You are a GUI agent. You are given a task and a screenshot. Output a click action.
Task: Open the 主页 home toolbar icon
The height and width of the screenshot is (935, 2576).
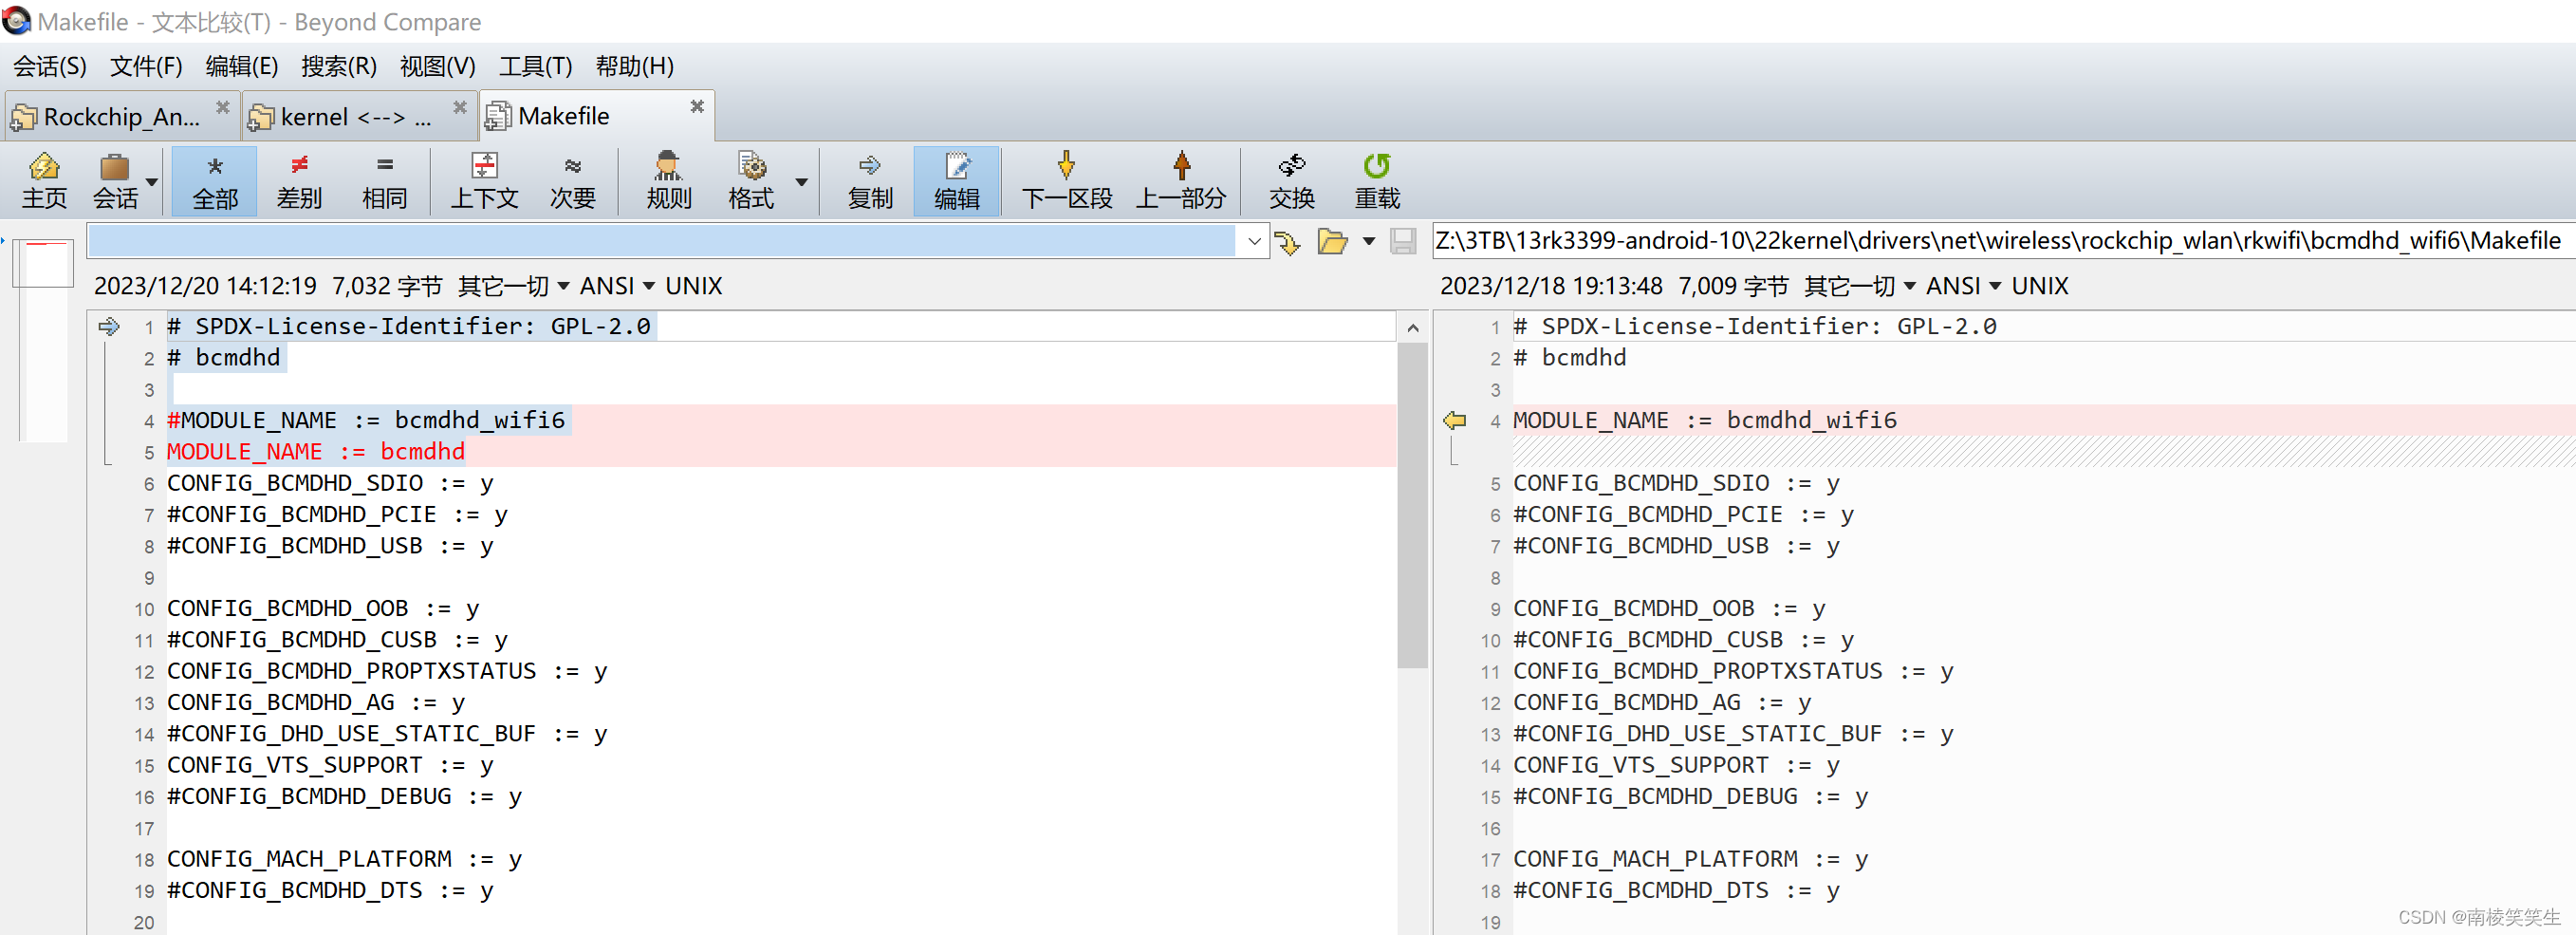[x=44, y=181]
